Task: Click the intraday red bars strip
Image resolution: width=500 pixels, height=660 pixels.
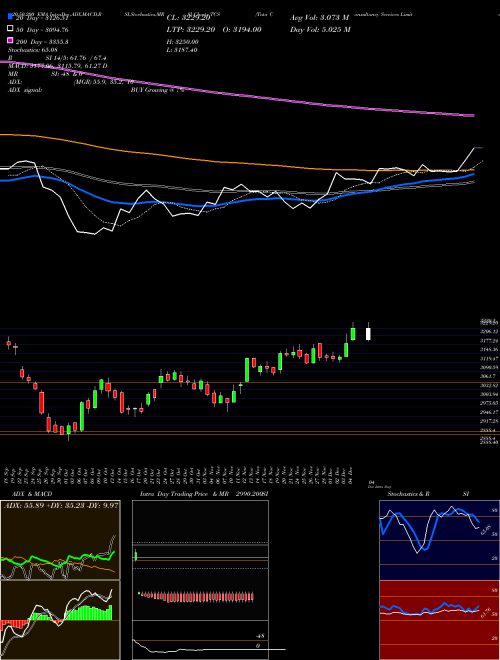Action: tap(196, 597)
